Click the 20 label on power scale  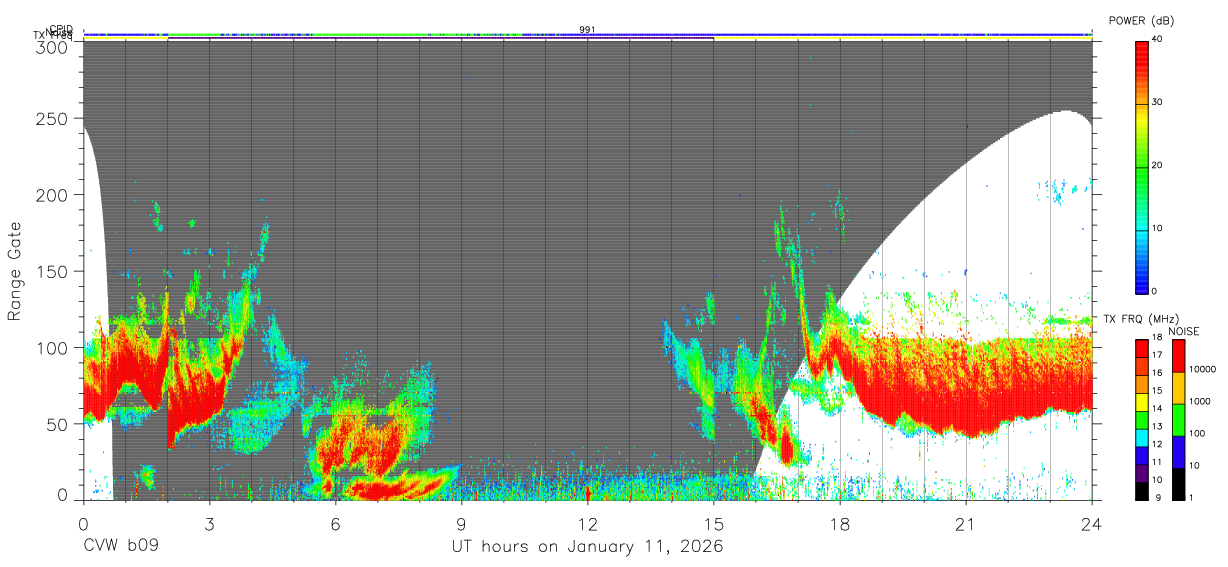click(1157, 166)
